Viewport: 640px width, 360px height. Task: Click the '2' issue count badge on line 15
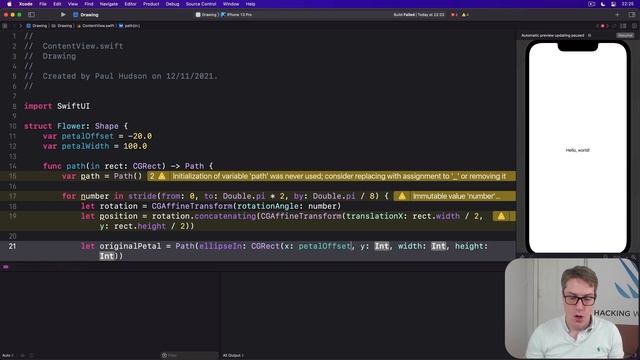pos(152,176)
